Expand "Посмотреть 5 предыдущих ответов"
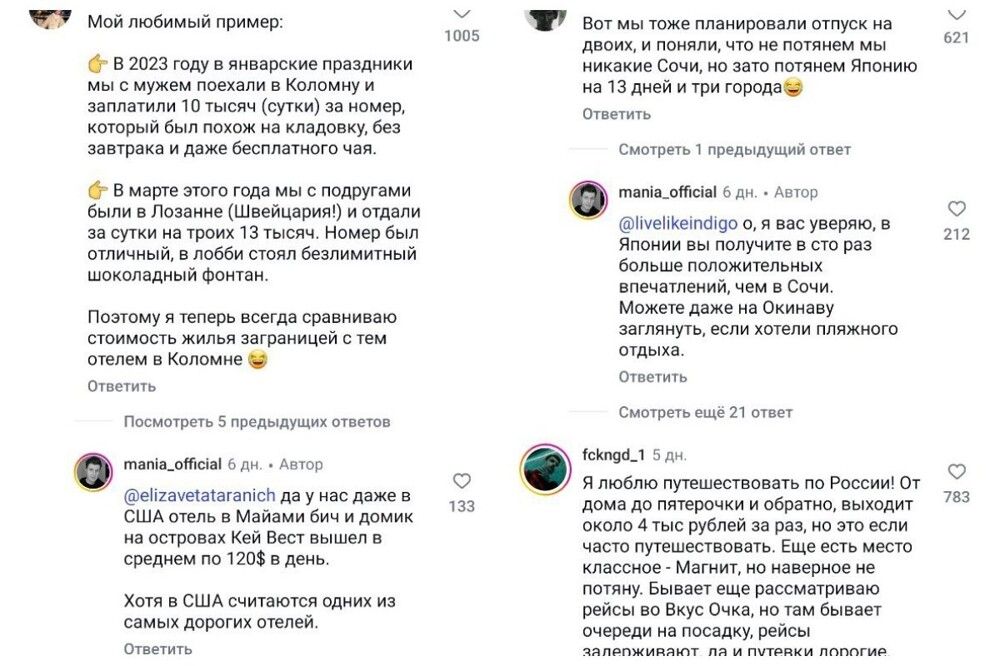1000x666 pixels. click(x=256, y=422)
